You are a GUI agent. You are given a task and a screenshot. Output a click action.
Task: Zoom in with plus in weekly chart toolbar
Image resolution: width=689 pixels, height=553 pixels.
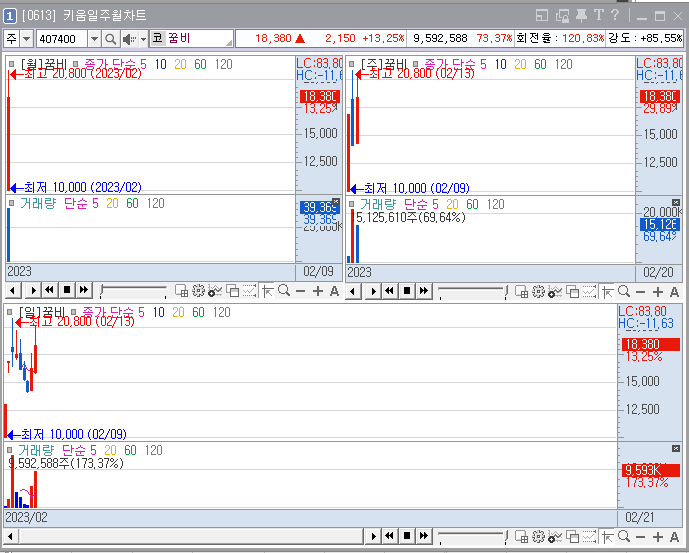658,292
